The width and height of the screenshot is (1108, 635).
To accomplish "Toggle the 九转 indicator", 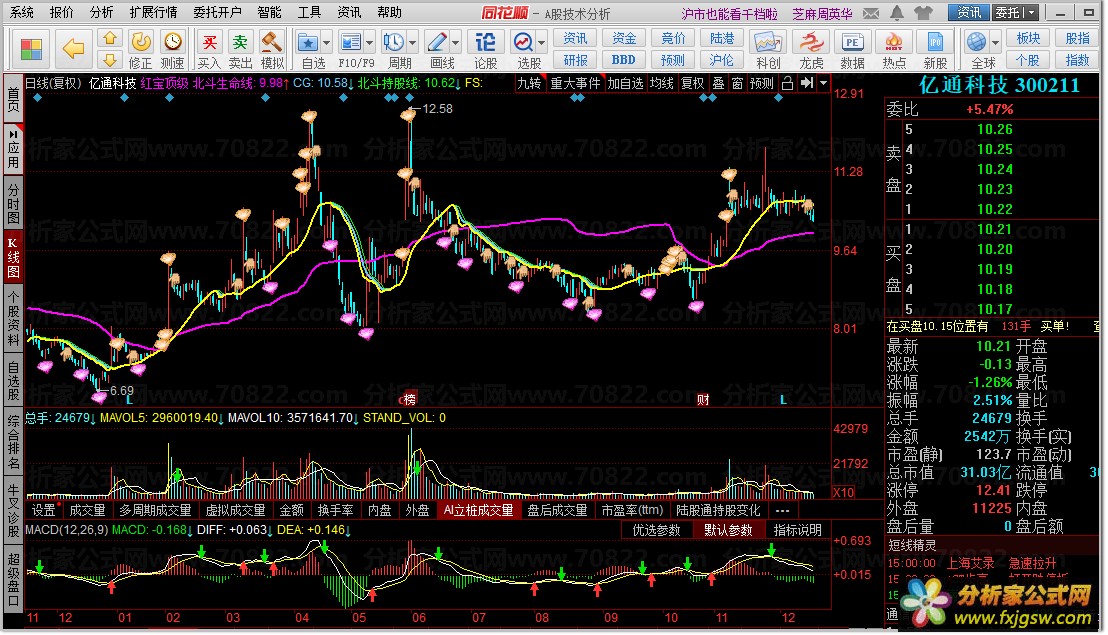I will tap(529, 83).
